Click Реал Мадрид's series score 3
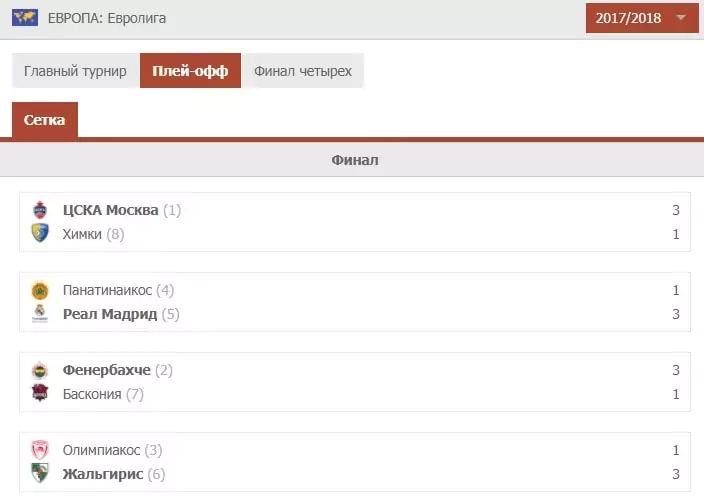The height and width of the screenshot is (499, 704). [676, 314]
